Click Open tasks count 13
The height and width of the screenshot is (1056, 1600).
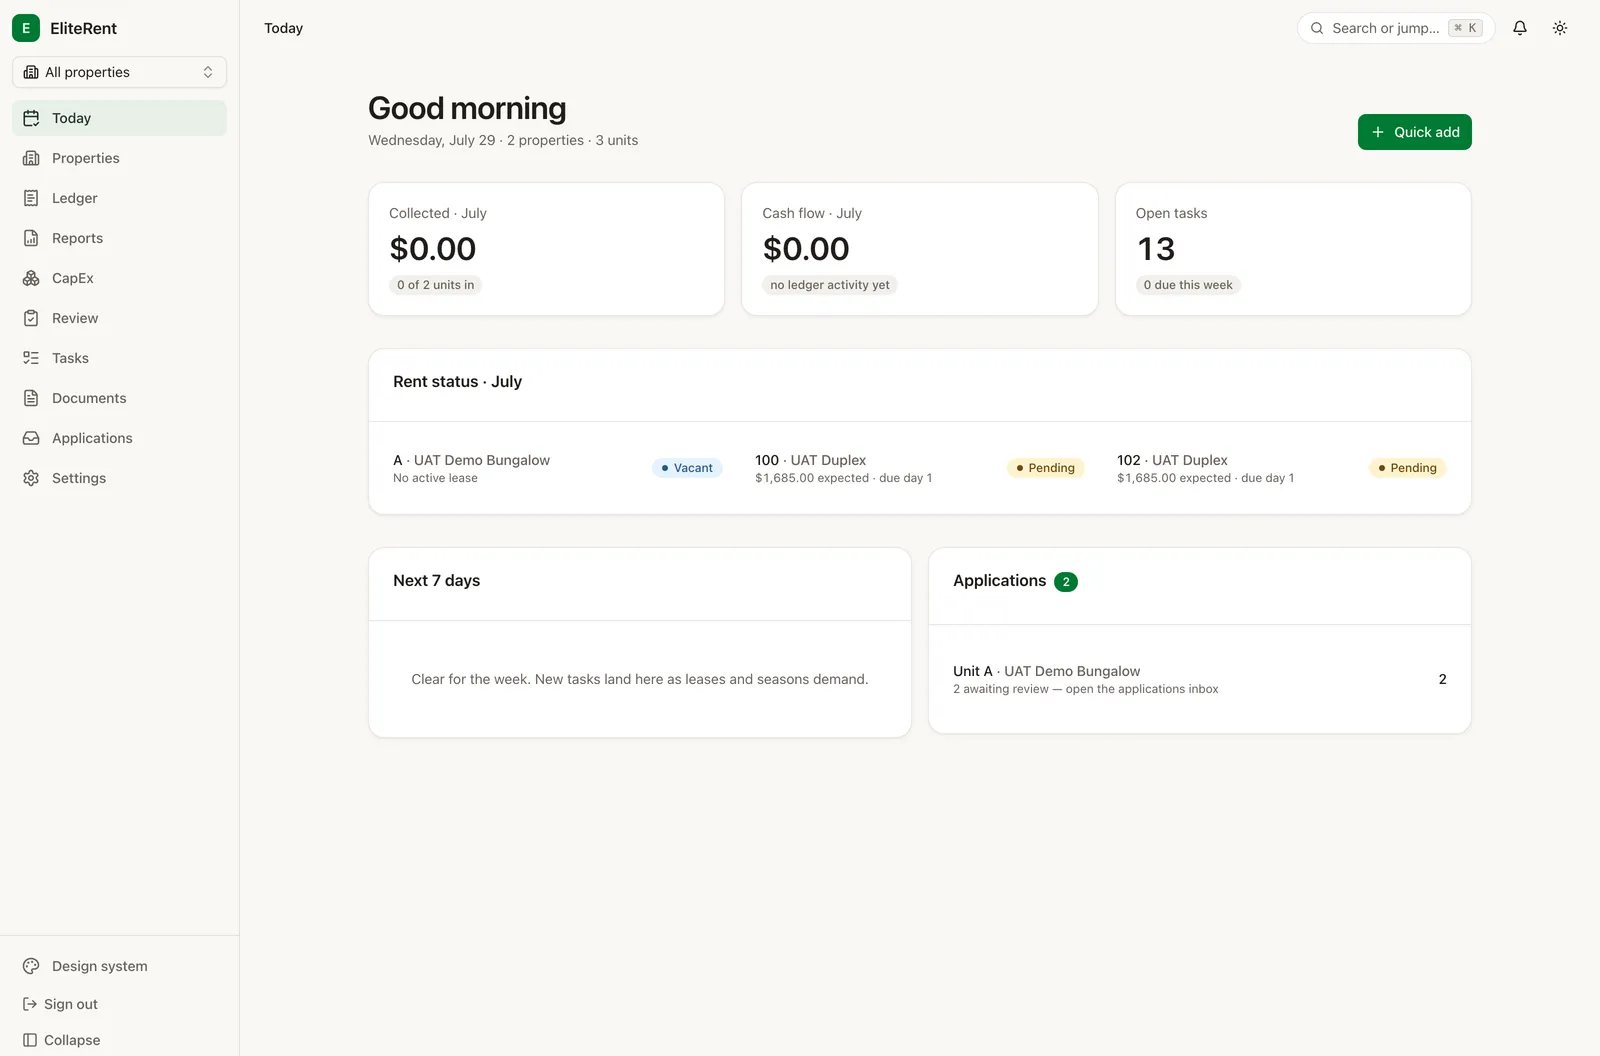[x=1156, y=249]
